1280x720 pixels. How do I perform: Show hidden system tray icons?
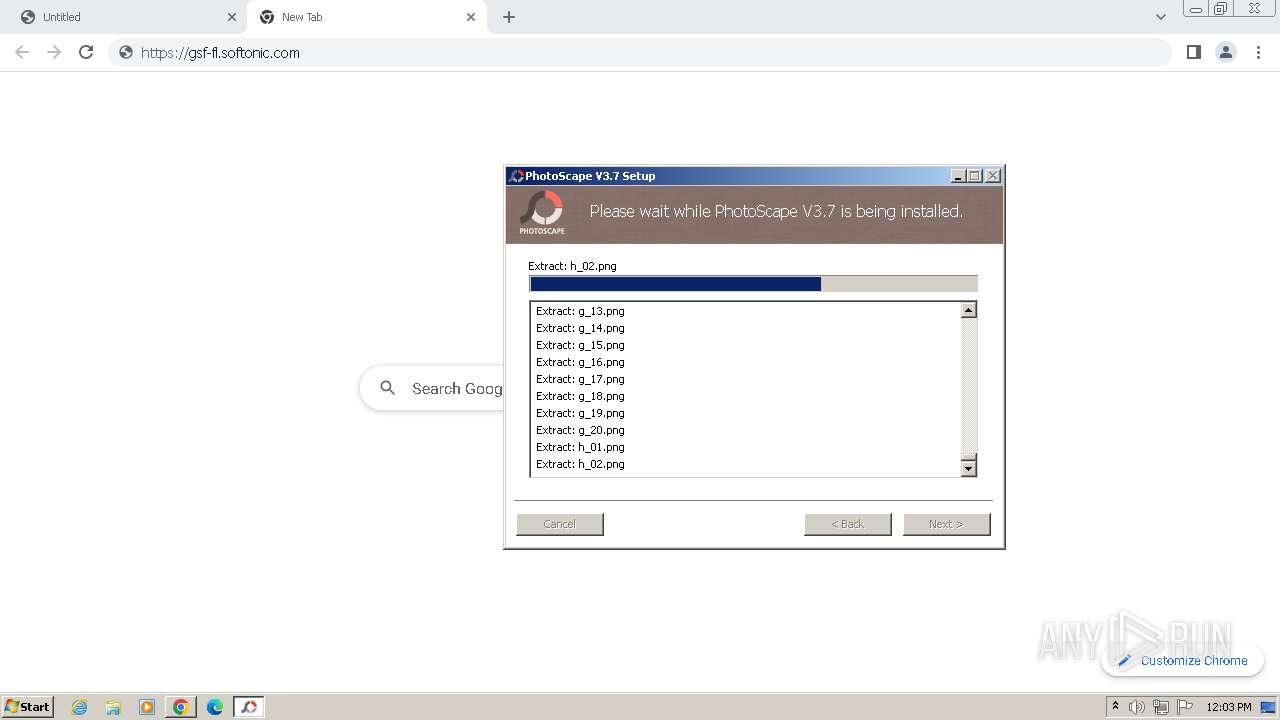tap(1115, 707)
